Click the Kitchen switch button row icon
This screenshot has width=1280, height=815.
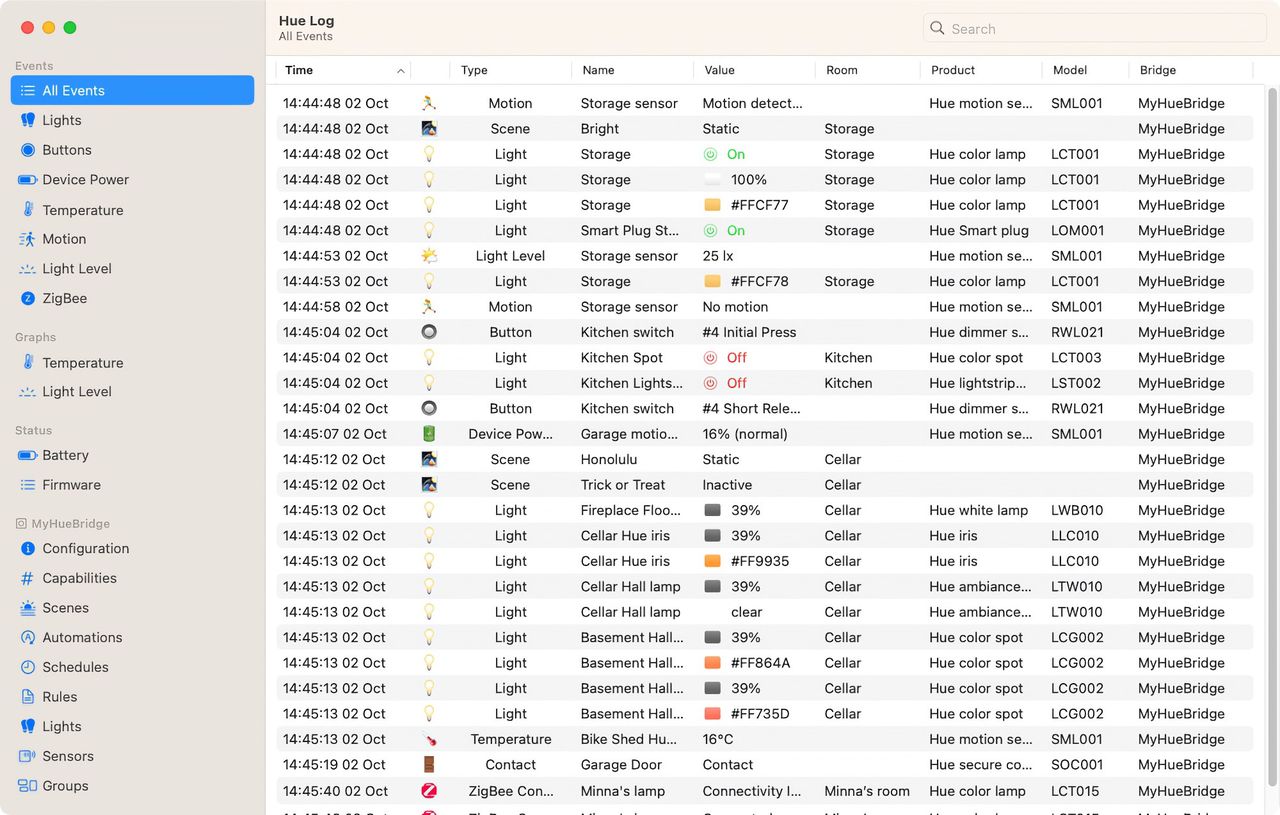(x=429, y=332)
